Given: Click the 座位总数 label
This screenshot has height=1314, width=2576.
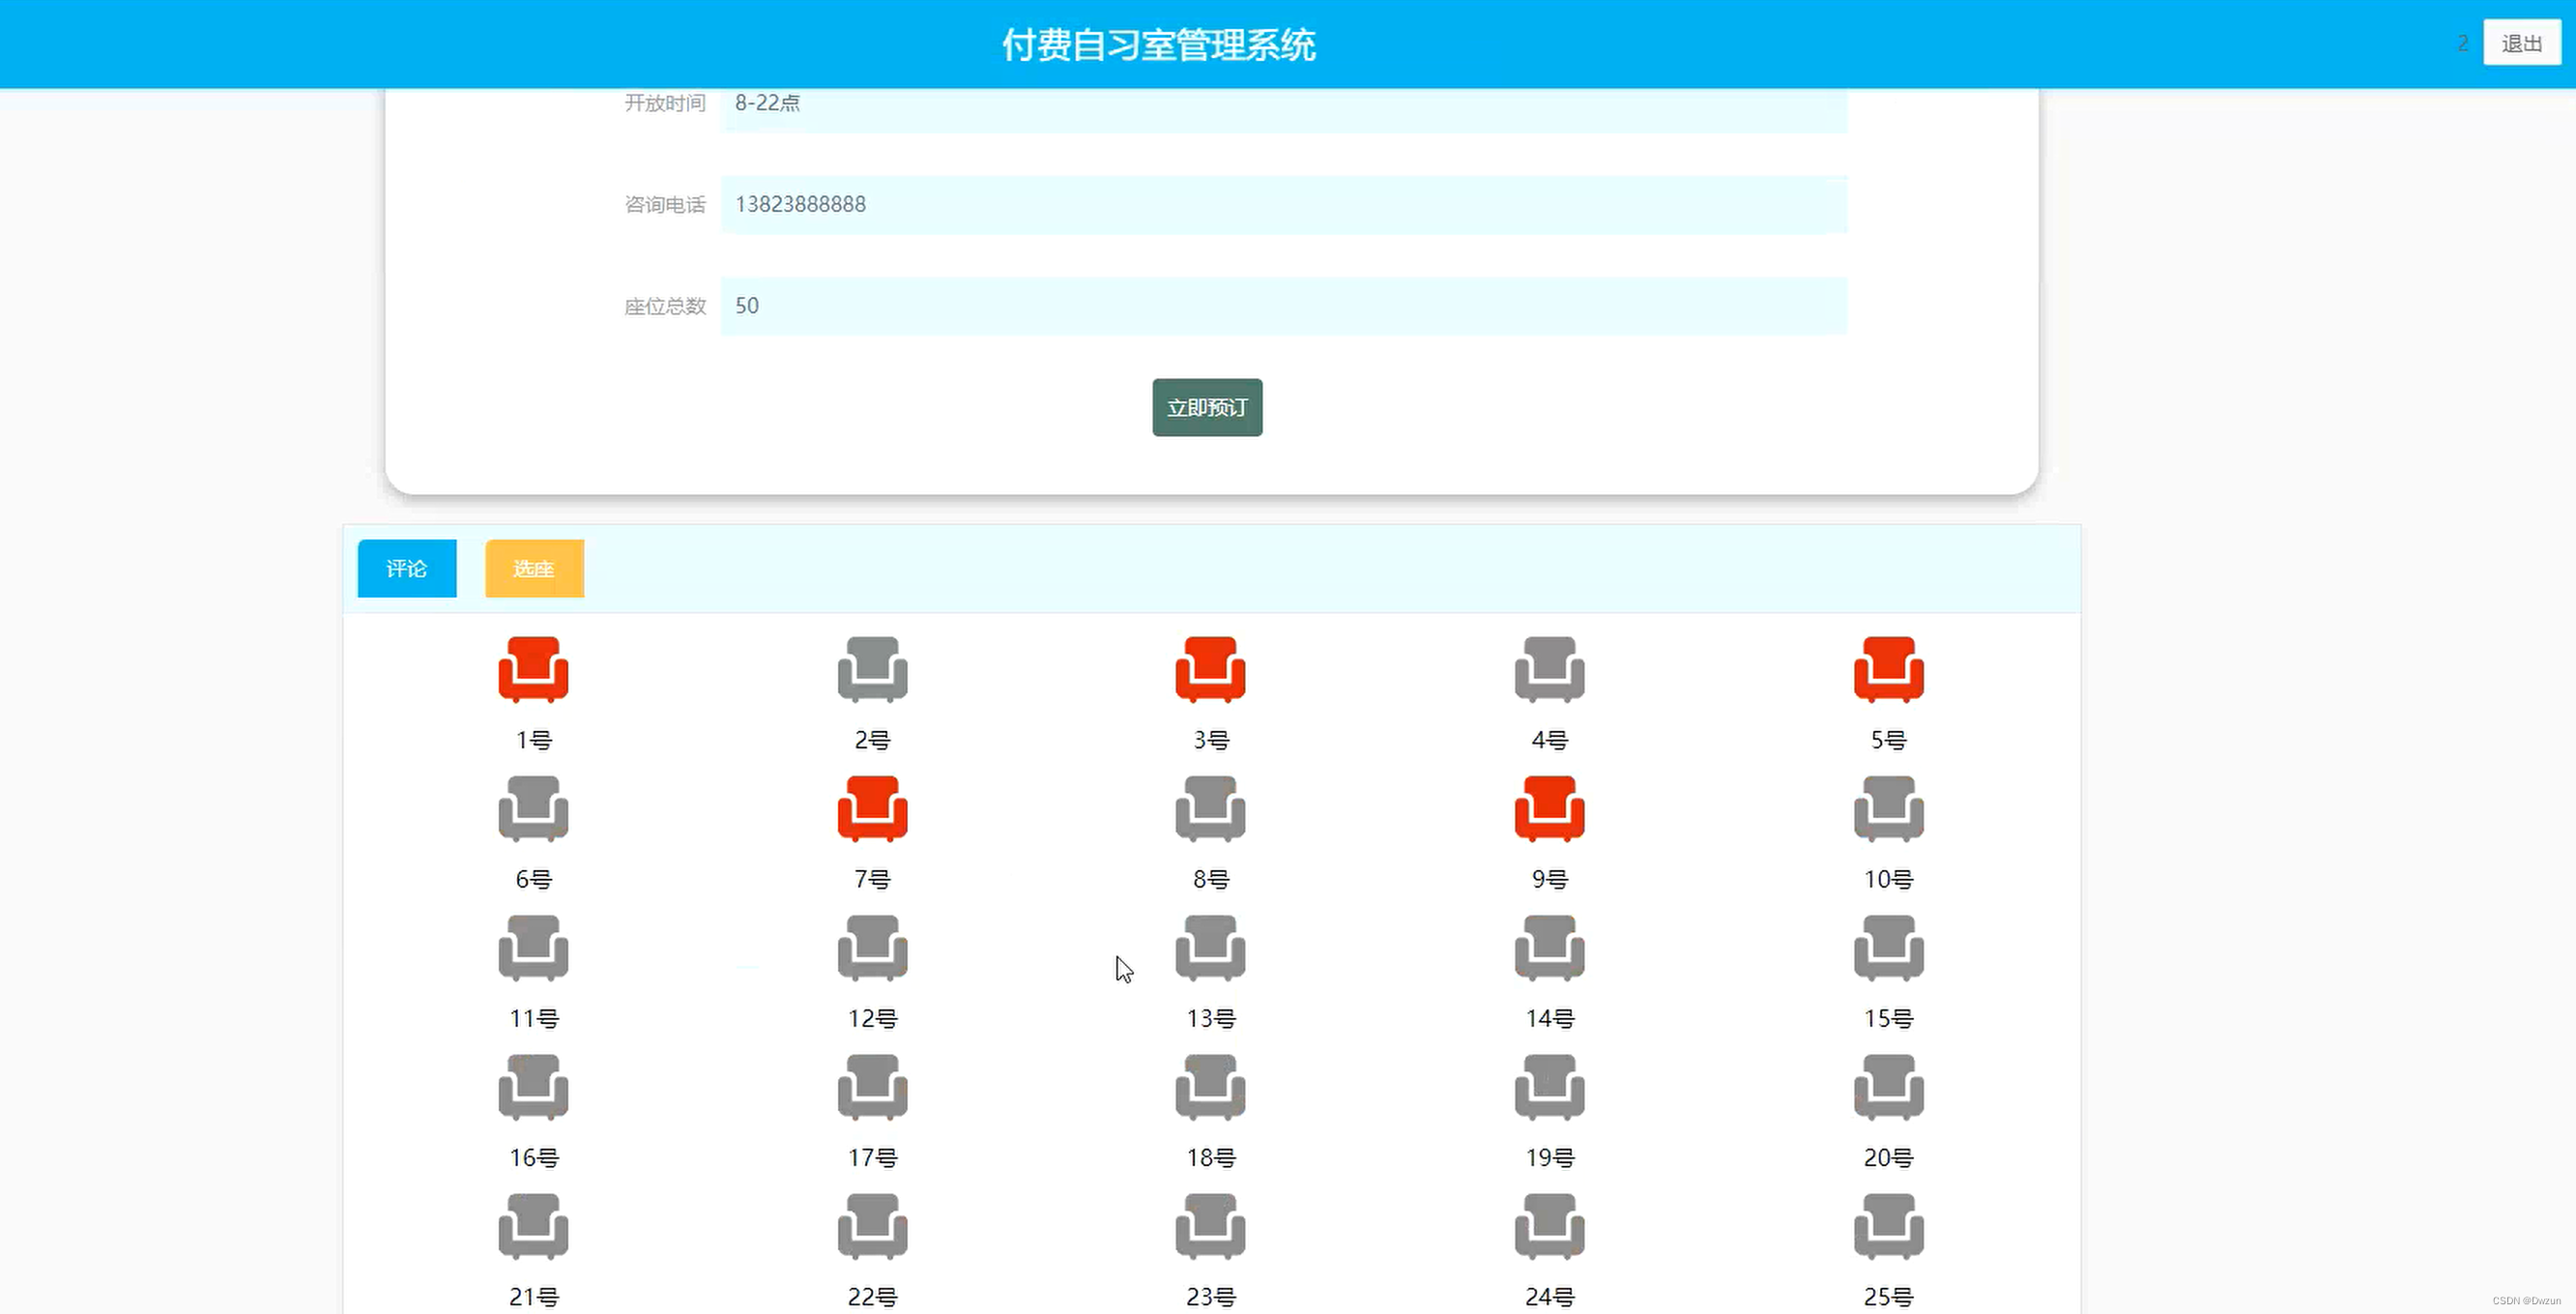Looking at the screenshot, I should (665, 306).
